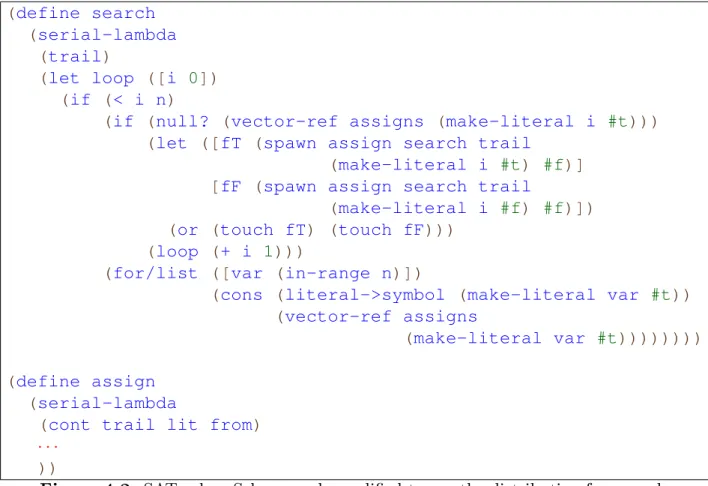Select the "(touch fF)" expression
This screenshot has width=708, height=486.
[381, 230]
